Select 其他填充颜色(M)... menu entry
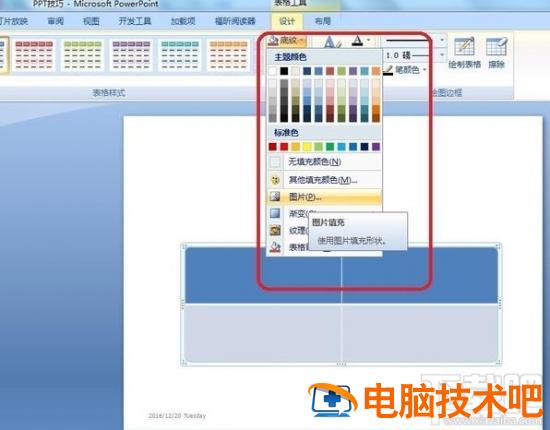The width and height of the screenshot is (550, 430). [x=324, y=180]
